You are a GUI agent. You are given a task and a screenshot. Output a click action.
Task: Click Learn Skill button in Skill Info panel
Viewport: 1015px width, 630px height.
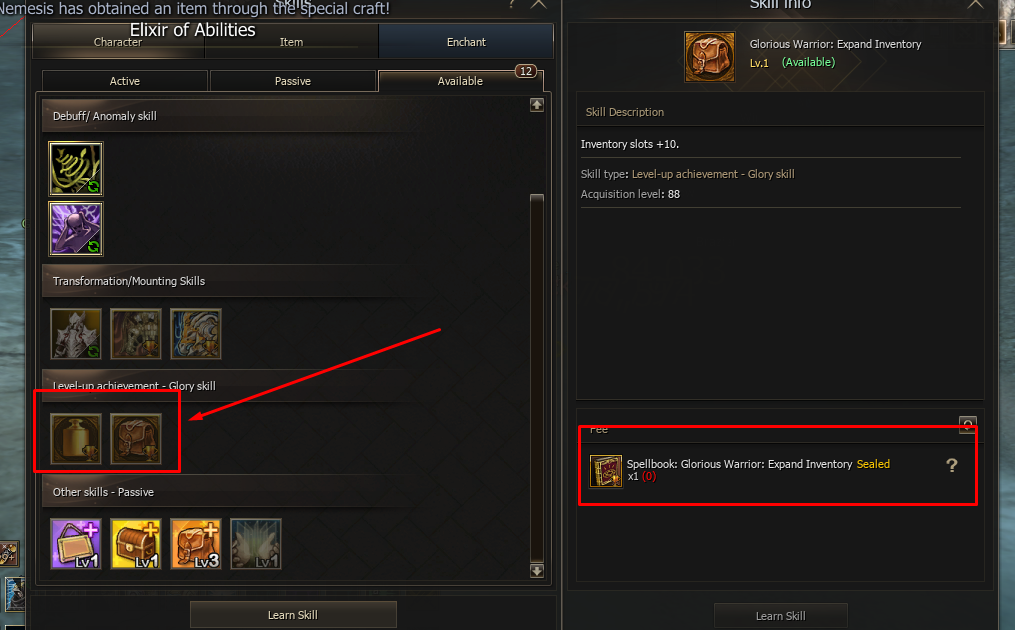click(x=781, y=616)
